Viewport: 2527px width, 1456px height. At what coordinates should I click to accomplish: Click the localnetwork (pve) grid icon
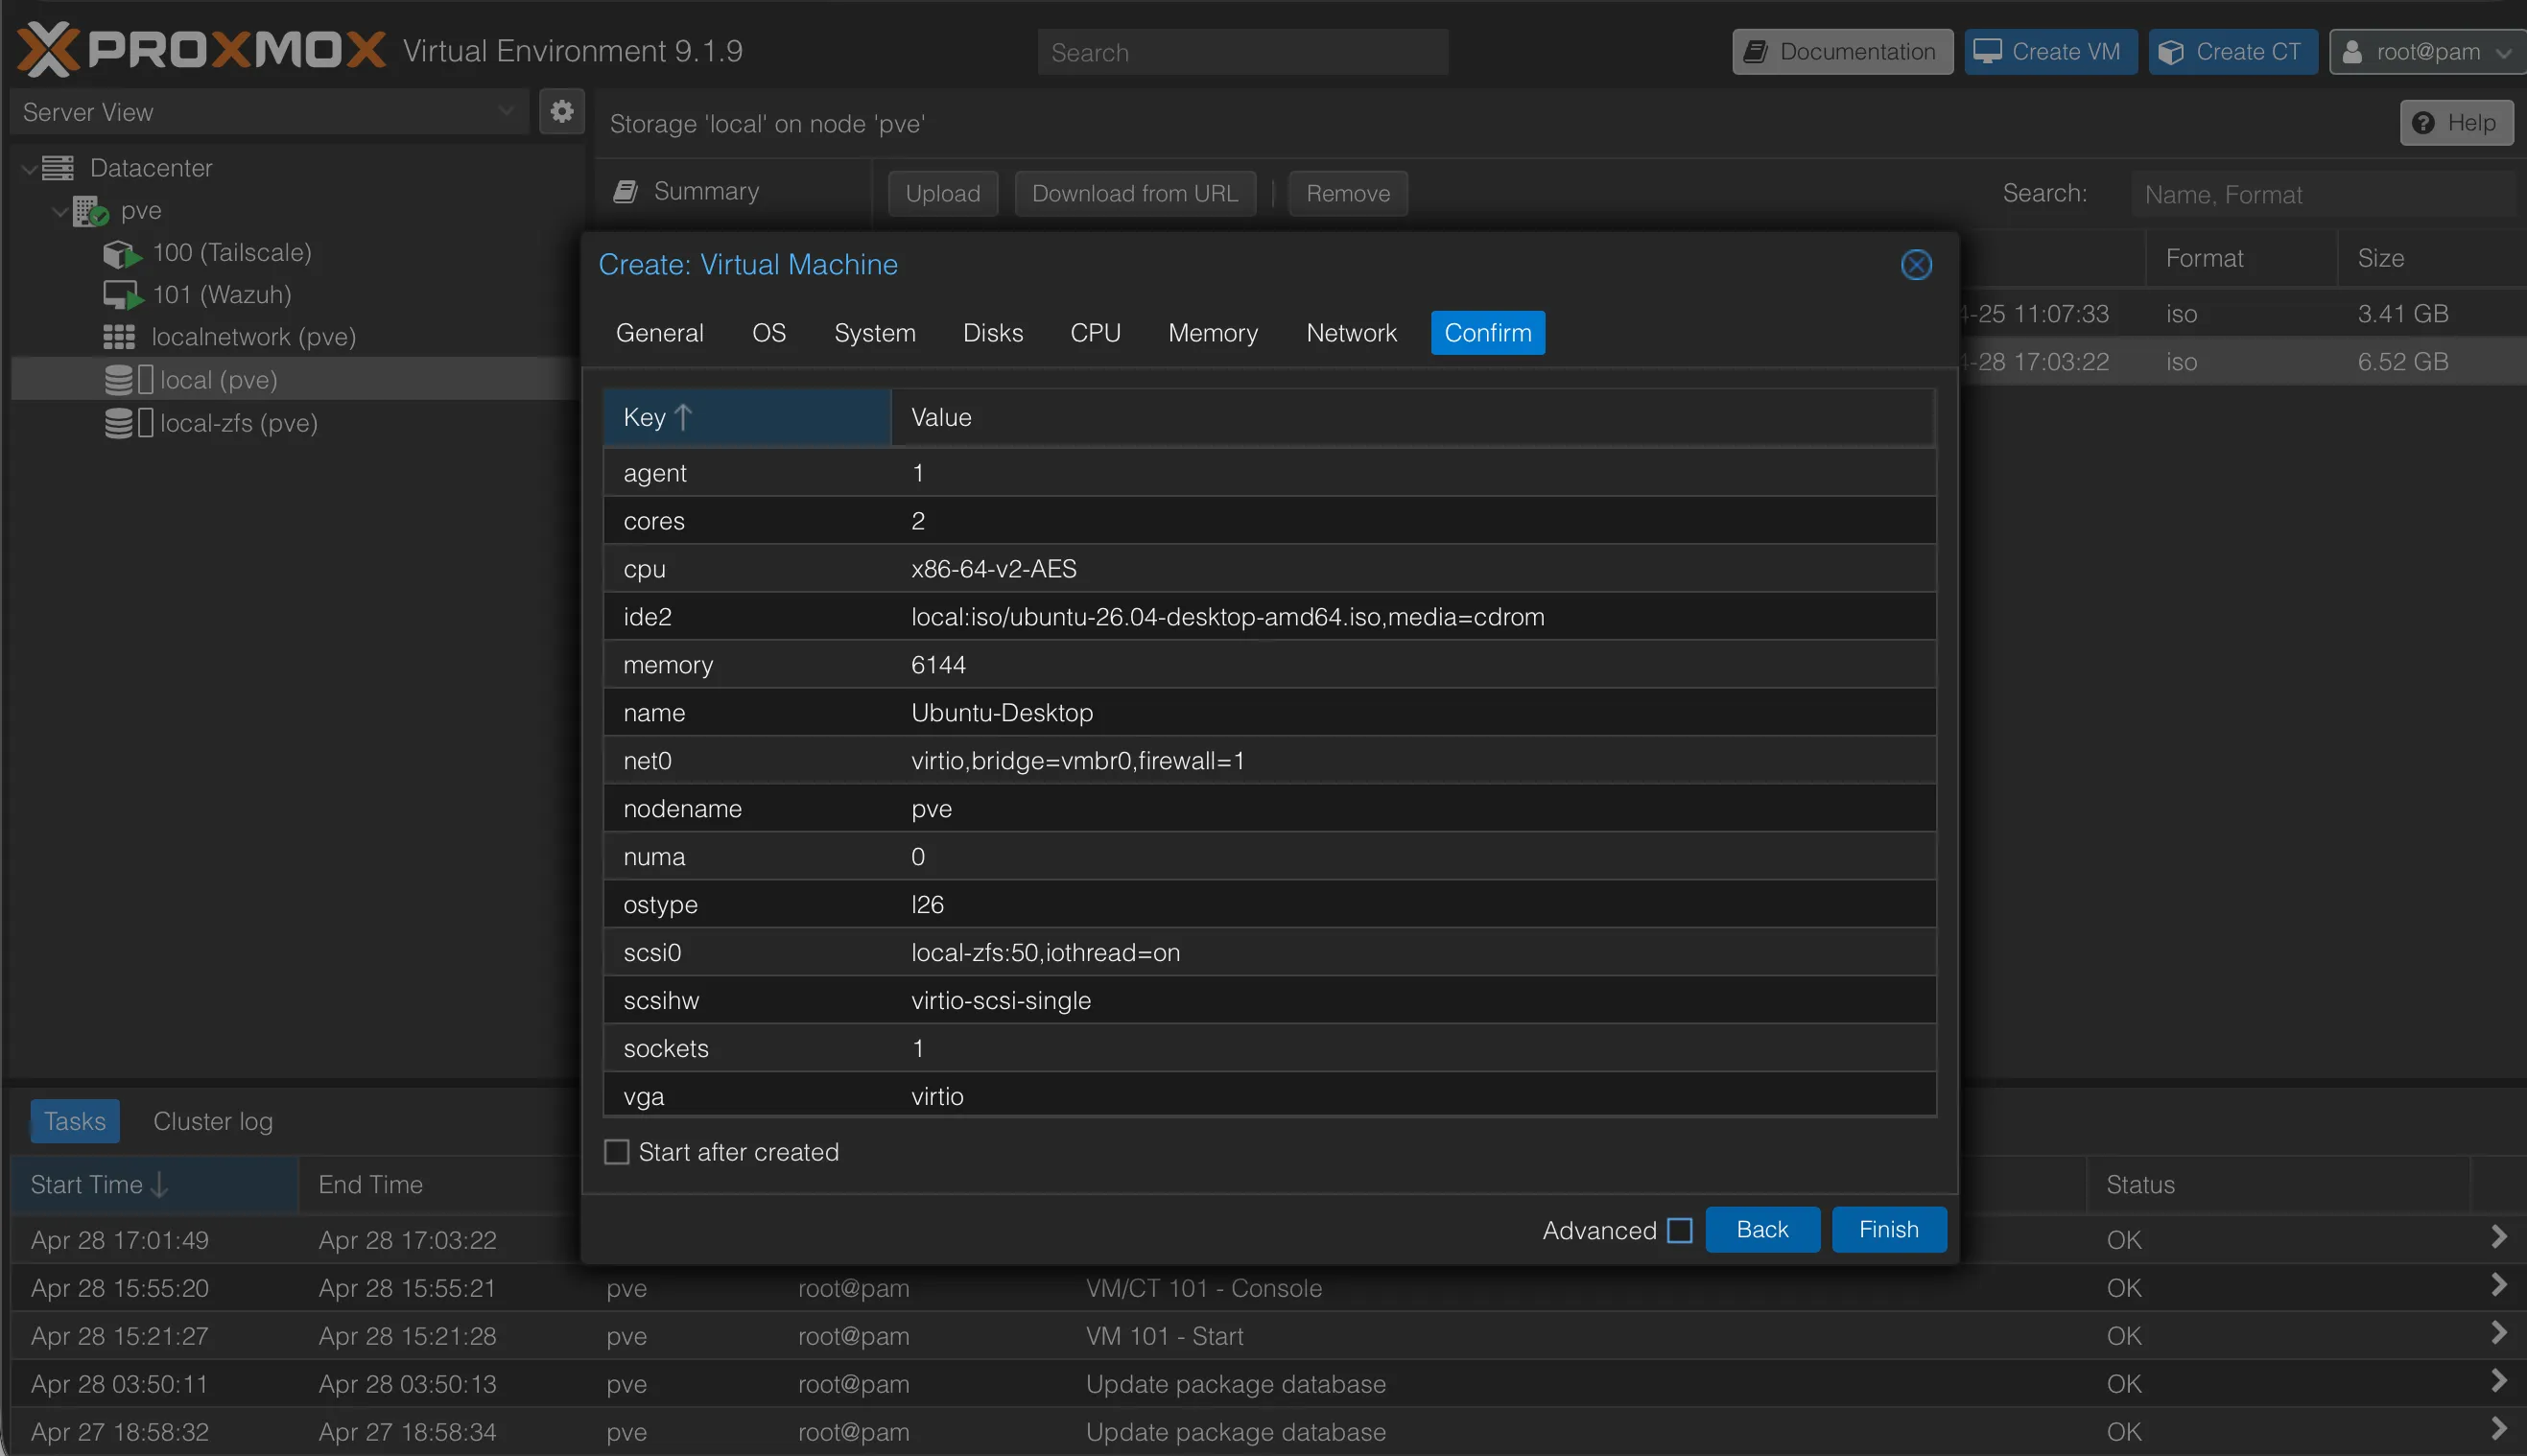tap(119, 337)
